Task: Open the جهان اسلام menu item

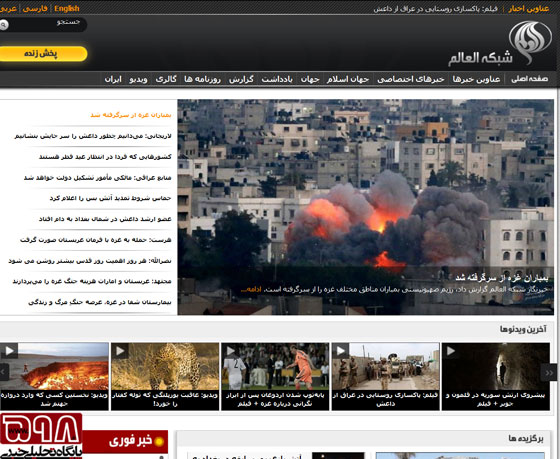Action: pos(348,79)
